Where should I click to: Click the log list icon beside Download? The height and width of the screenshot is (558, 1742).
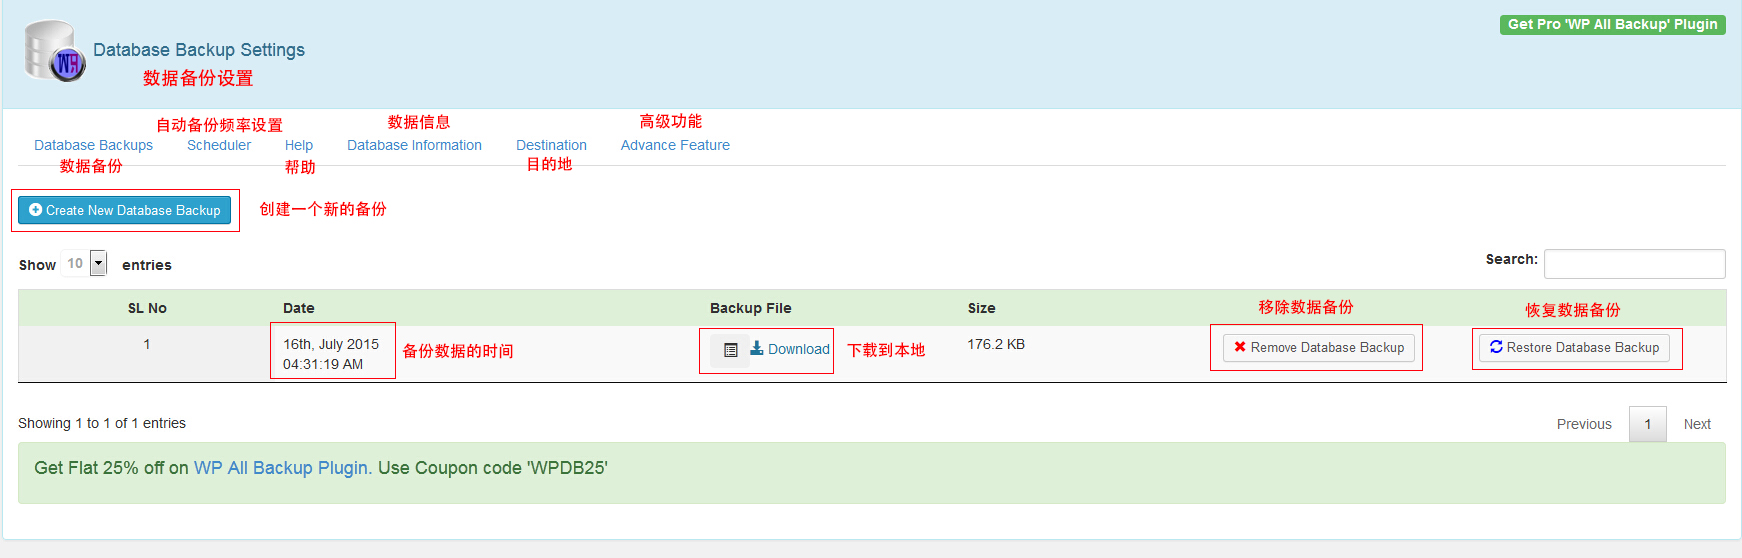(730, 350)
